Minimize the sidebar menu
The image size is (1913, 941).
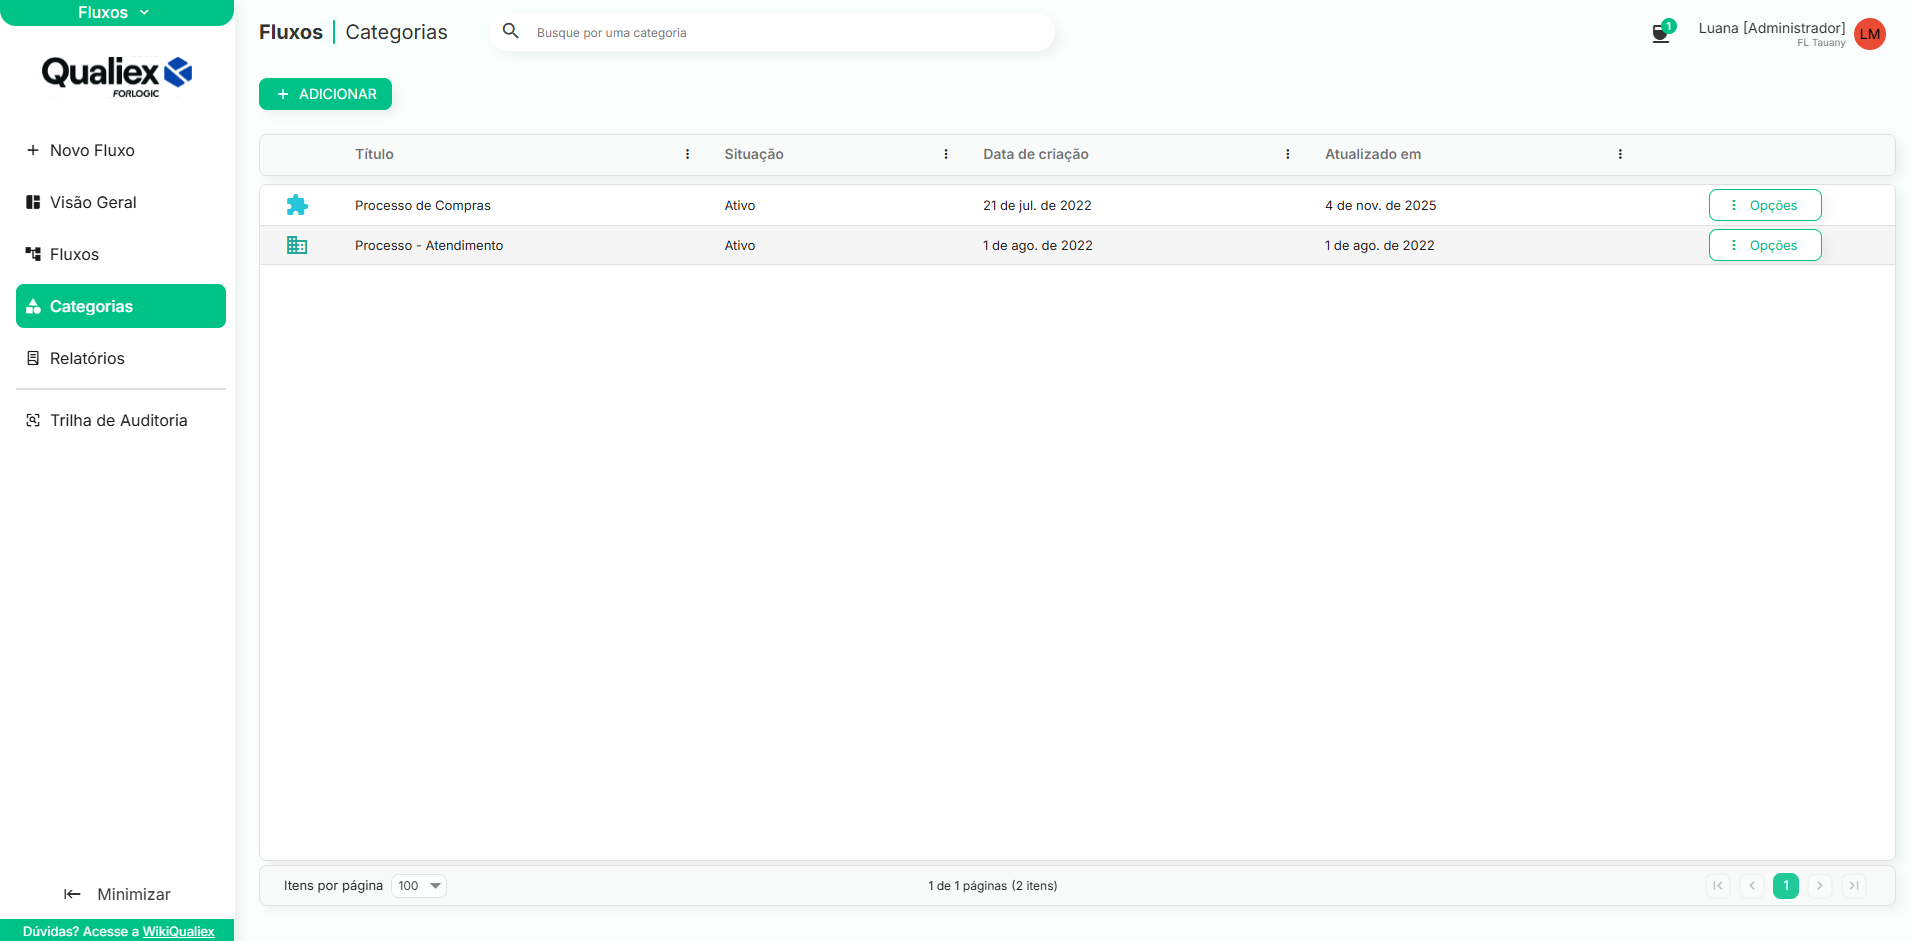117,894
